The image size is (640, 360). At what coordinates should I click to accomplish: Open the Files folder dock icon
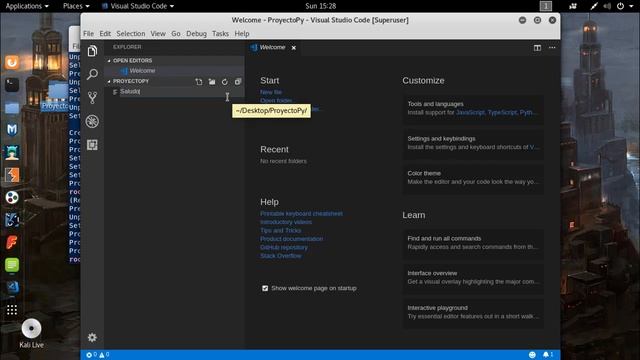click(12, 107)
